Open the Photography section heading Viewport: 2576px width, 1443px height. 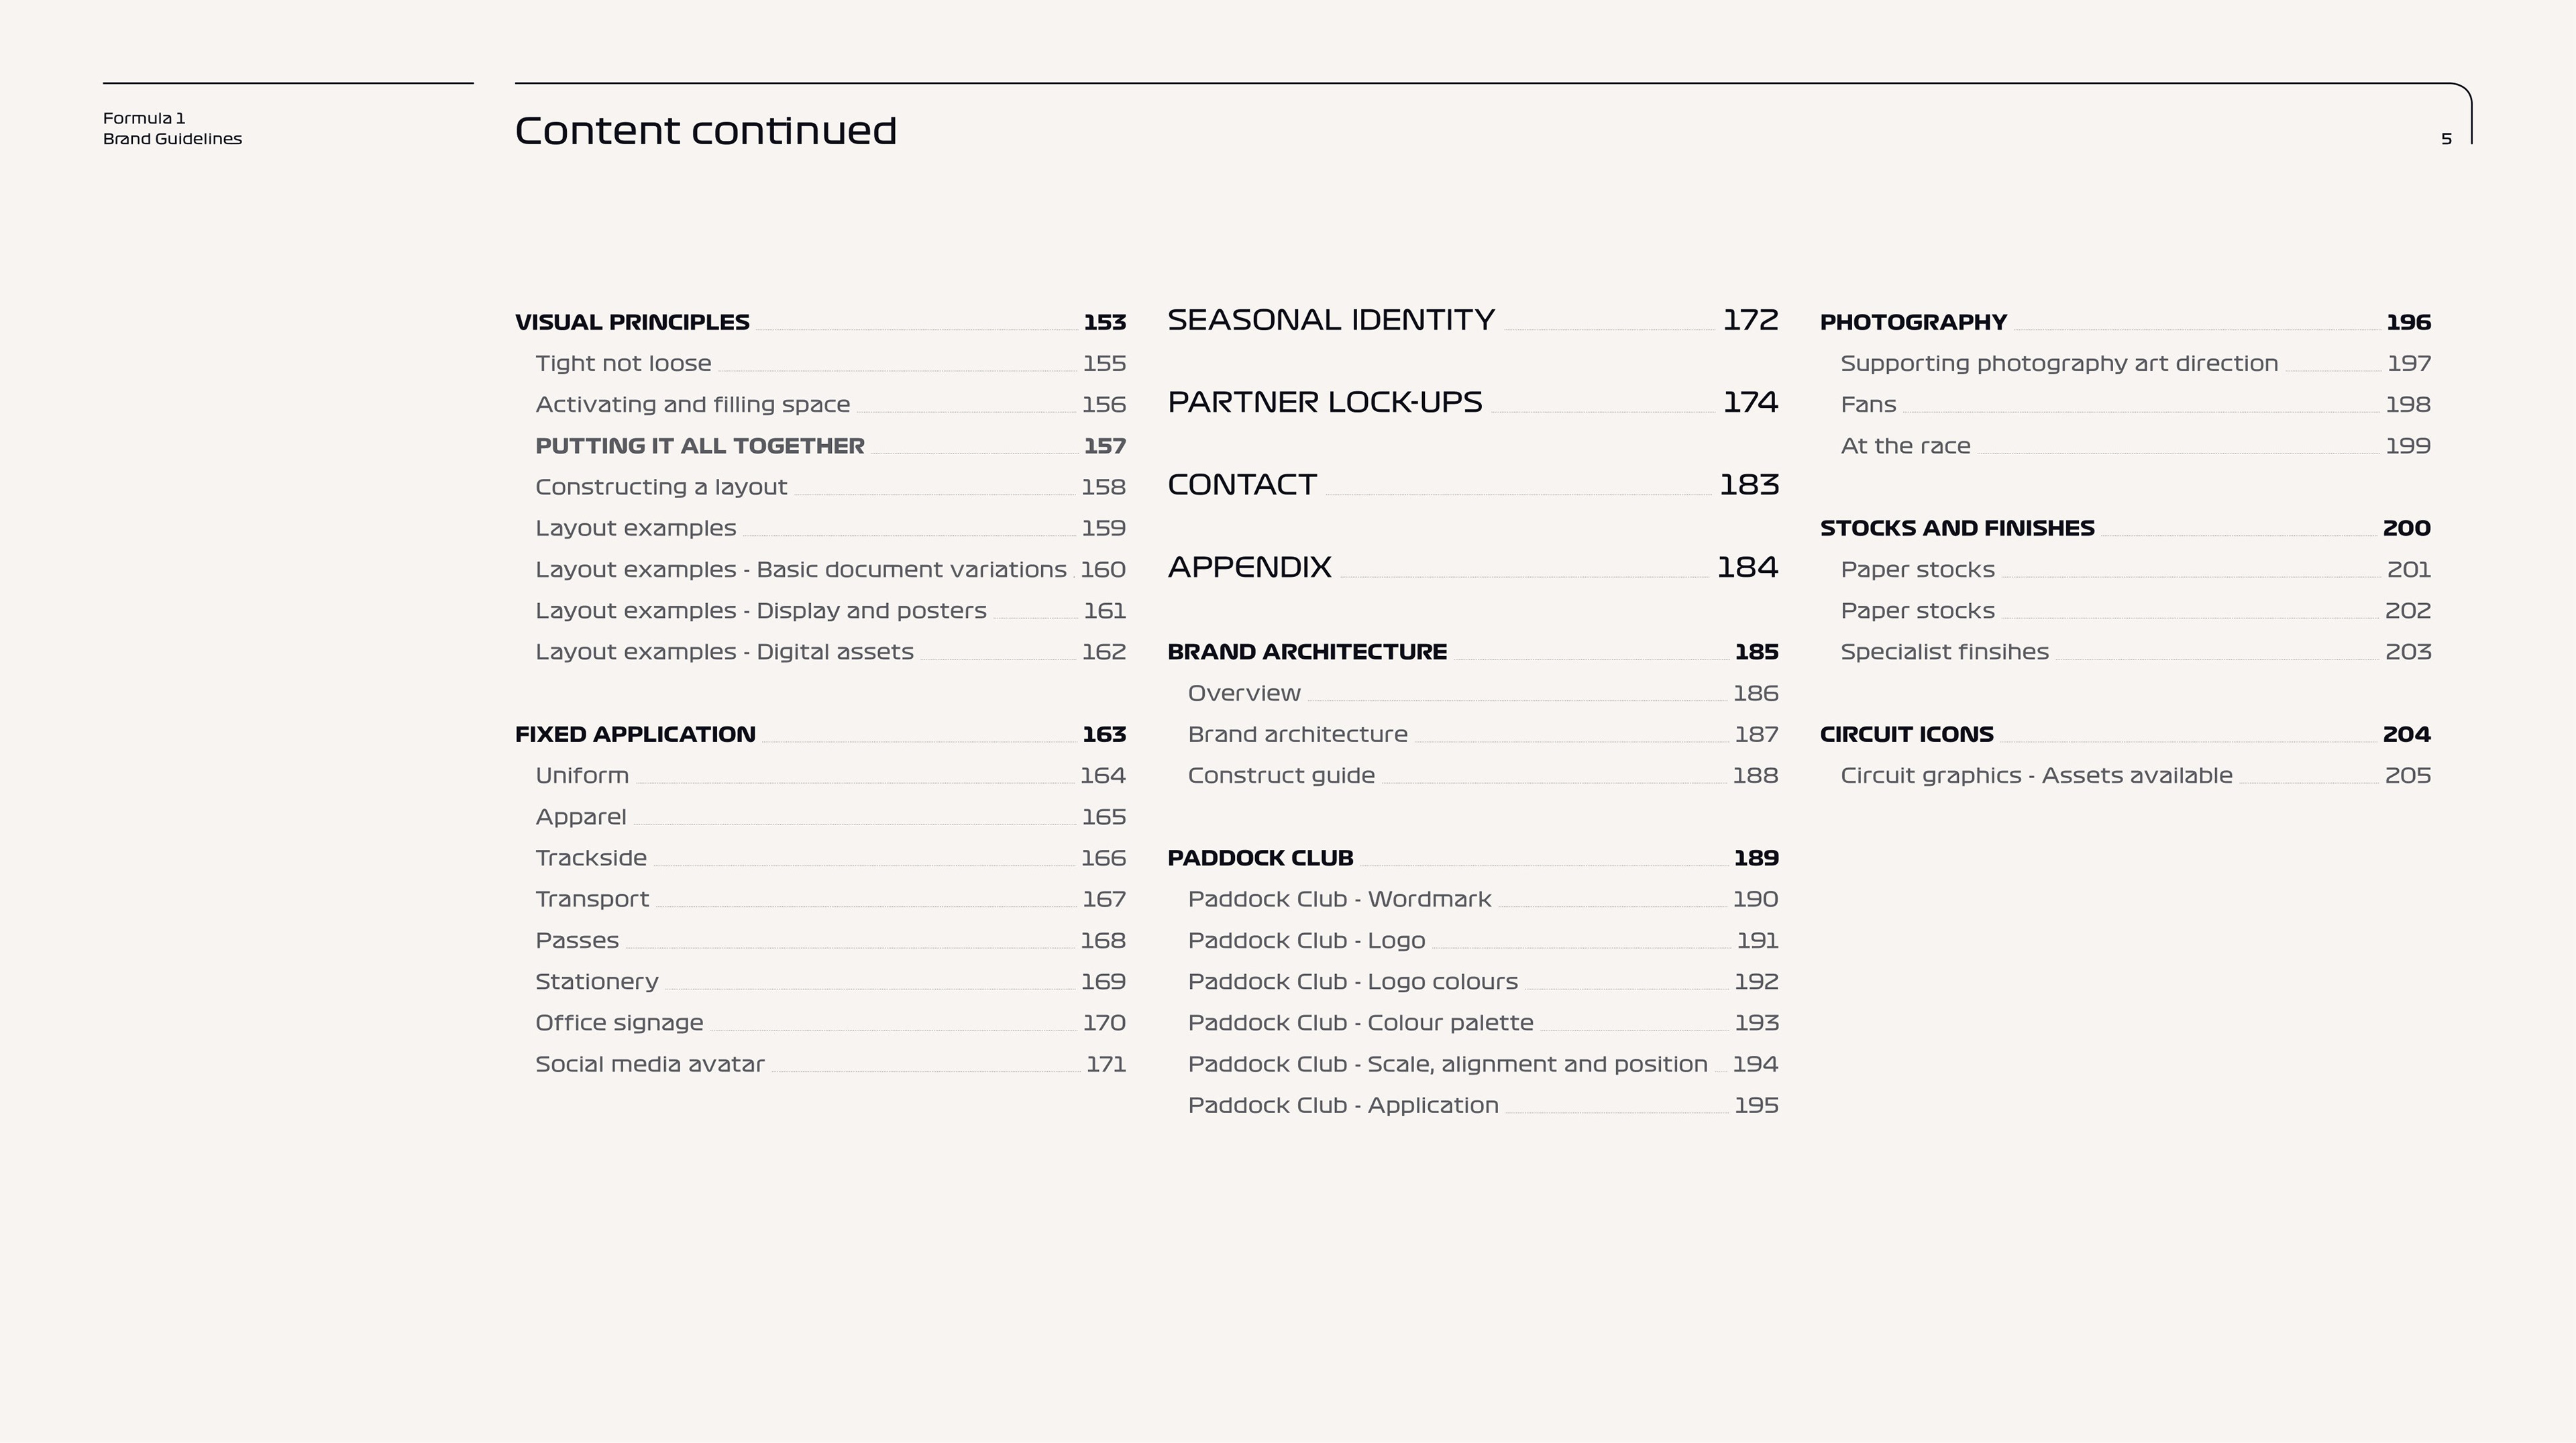1913,322
